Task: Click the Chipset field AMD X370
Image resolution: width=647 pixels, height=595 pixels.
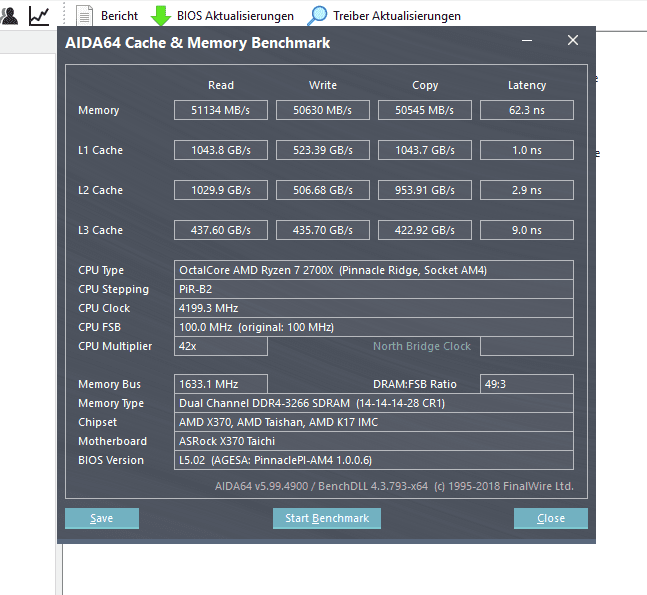Action: point(374,422)
